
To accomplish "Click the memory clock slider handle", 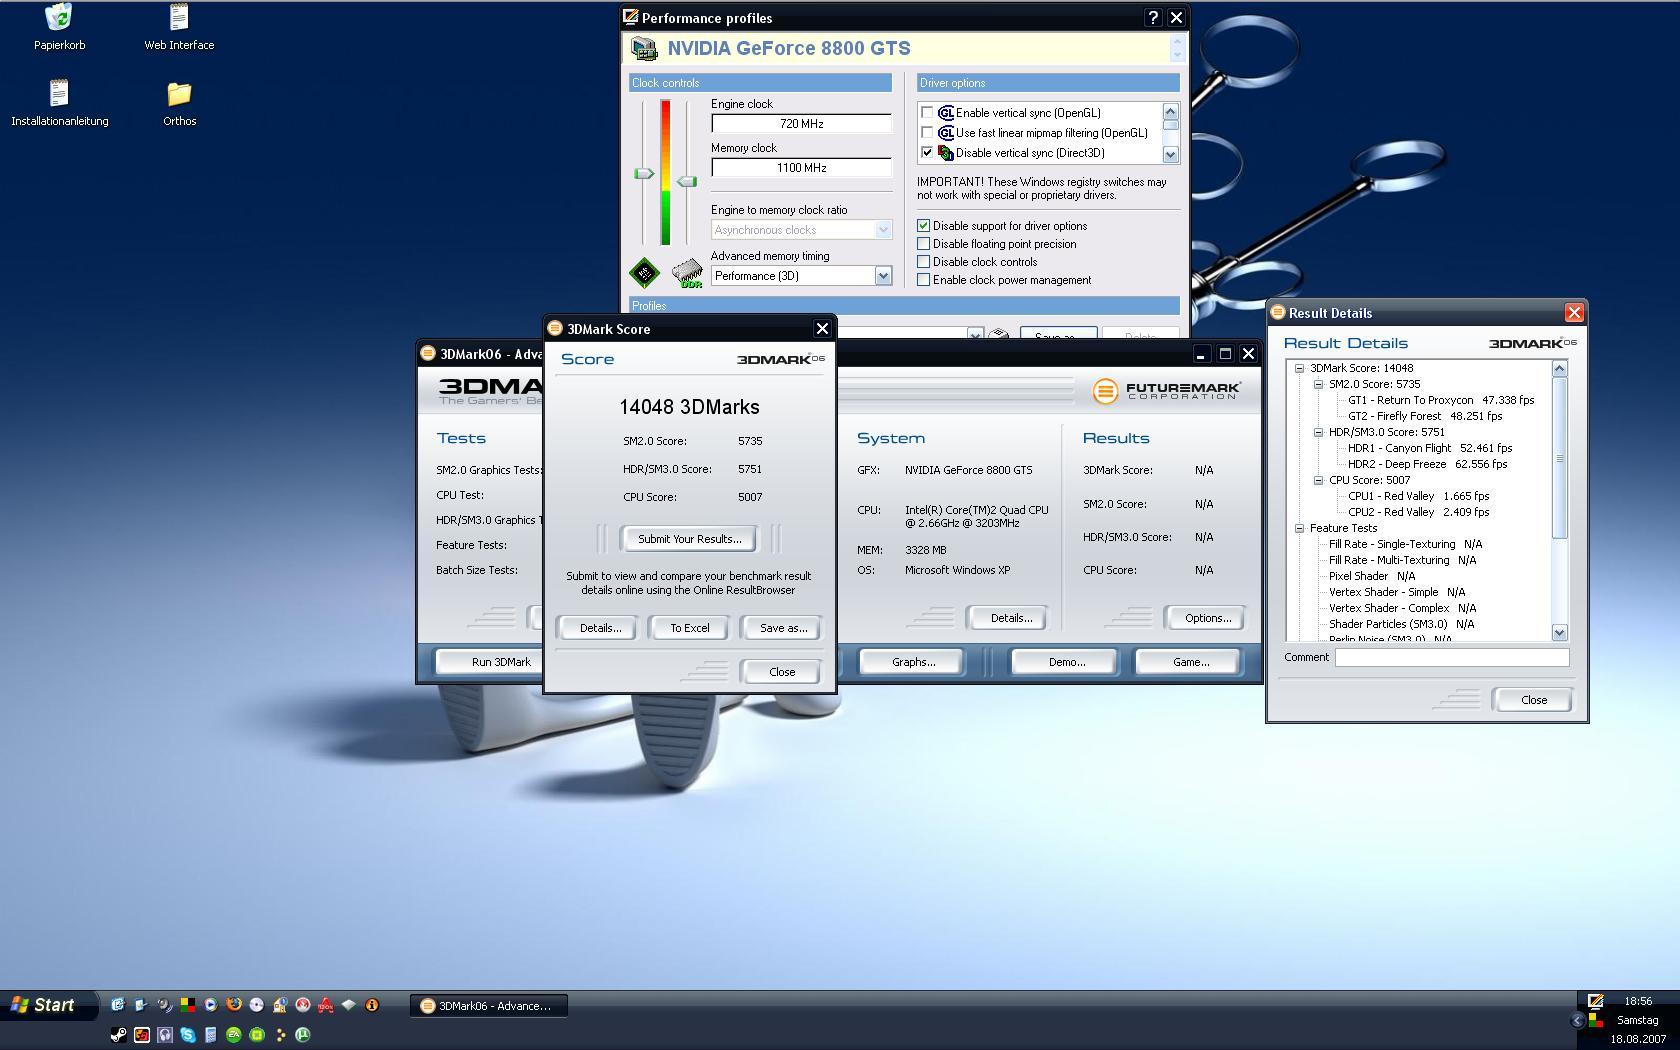I will tap(687, 182).
